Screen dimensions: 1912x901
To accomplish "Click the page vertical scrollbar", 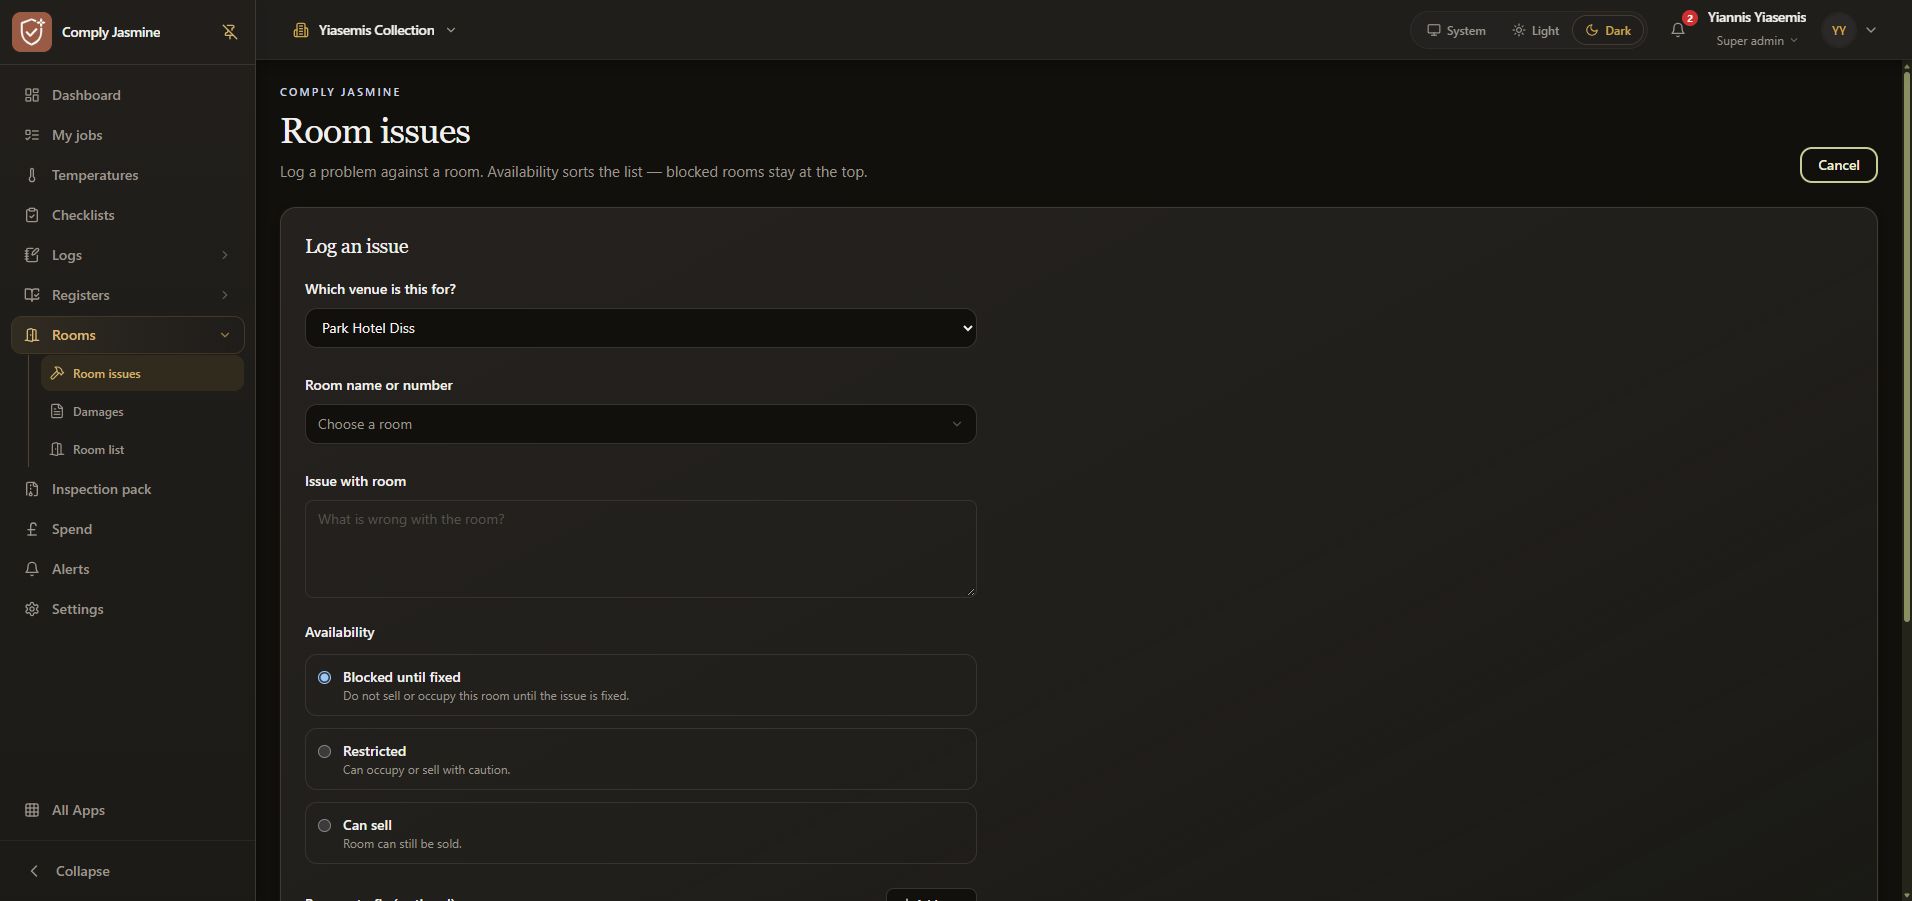I will [1906, 345].
